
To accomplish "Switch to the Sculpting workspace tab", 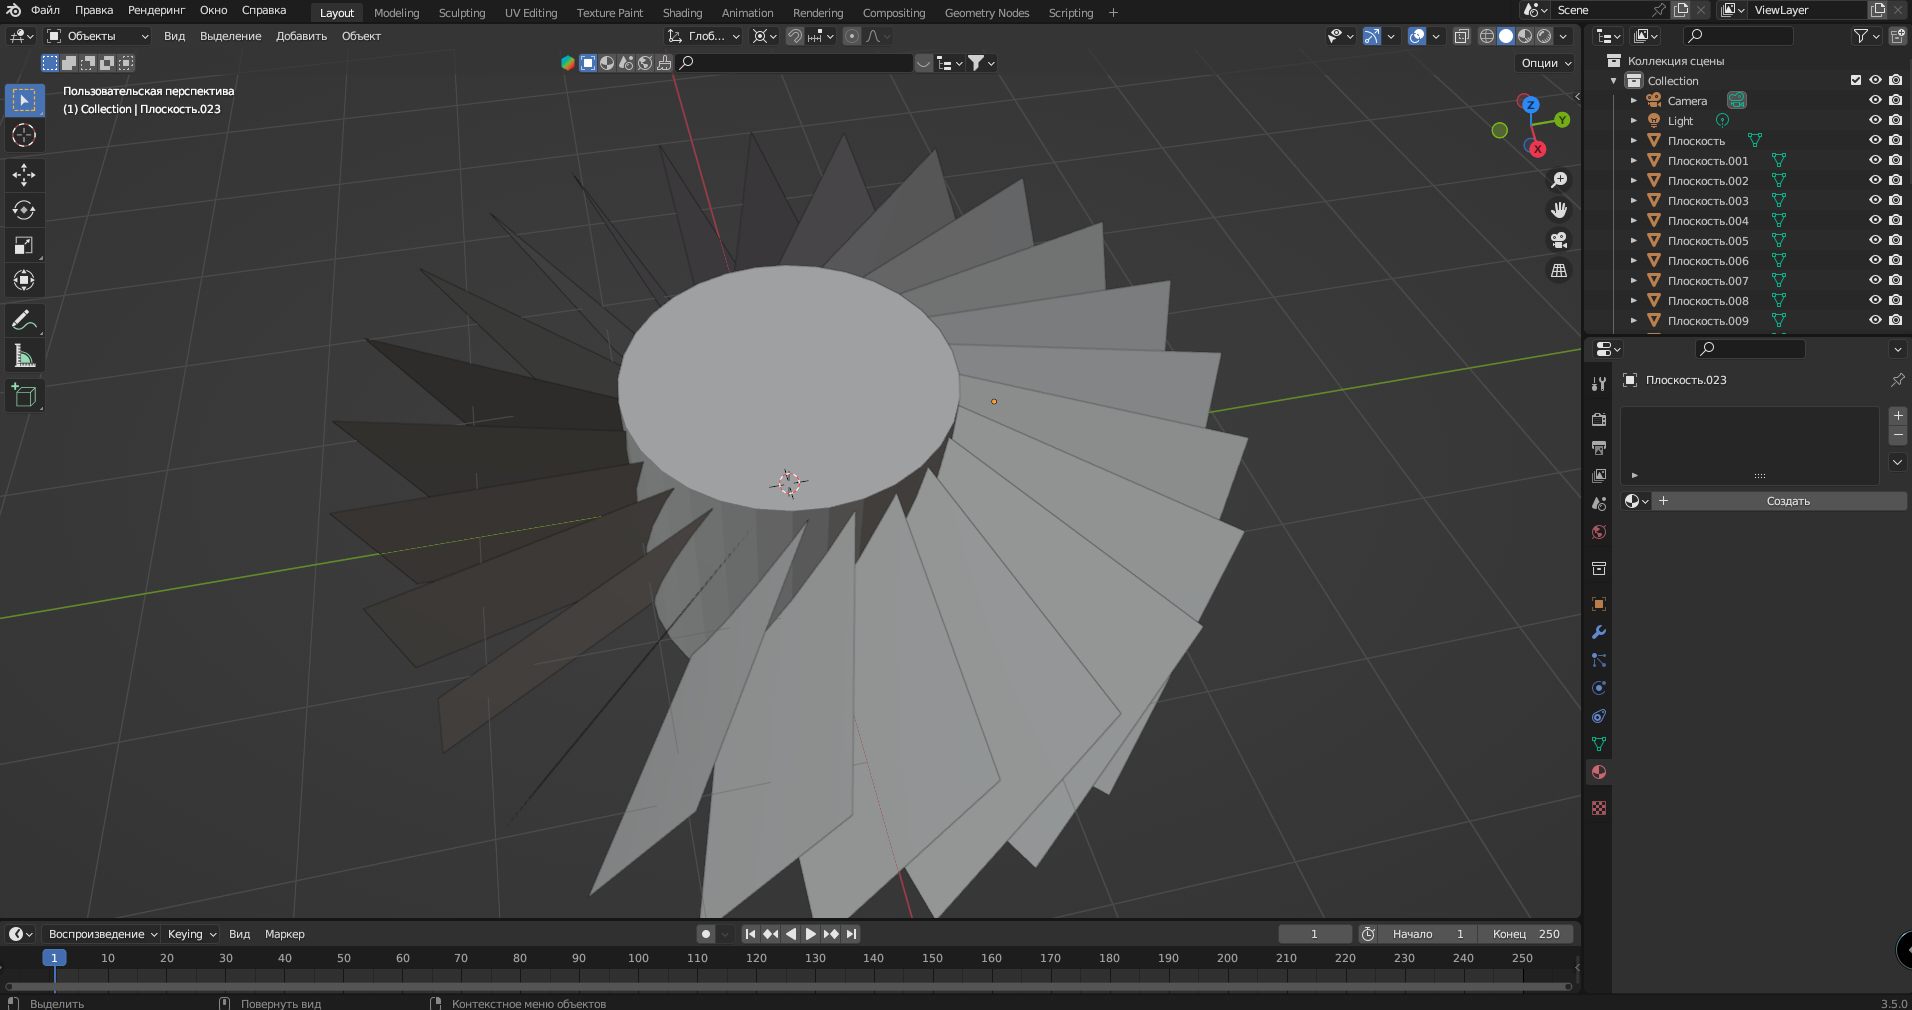I will point(461,13).
